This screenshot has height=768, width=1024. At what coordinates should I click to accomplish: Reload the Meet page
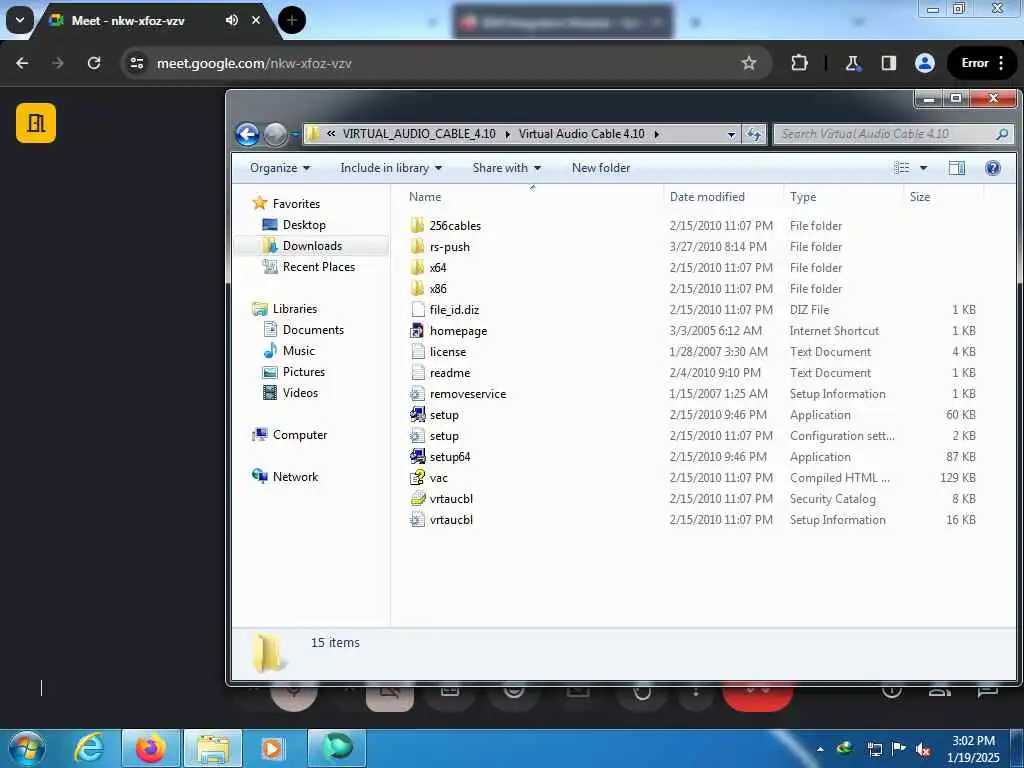click(x=95, y=63)
